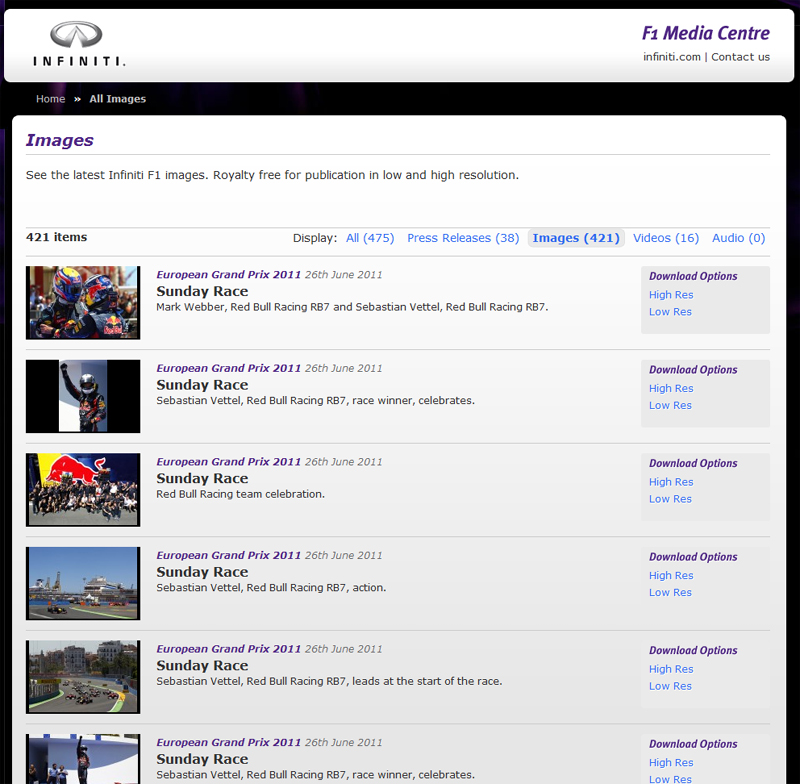This screenshot has height=784, width=800.
Task: Download High Res of Vettel action image
Action: click(x=671, y=576)
